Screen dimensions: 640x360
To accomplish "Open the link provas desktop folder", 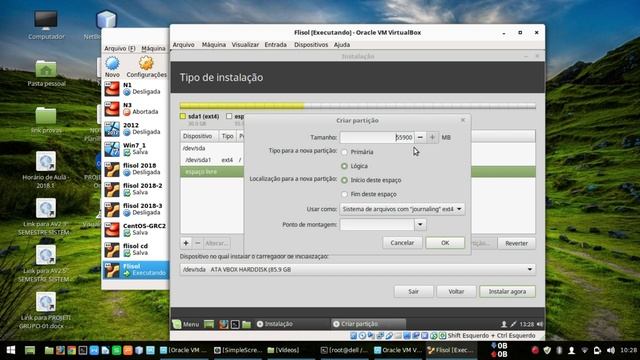I will click(46, 120).
